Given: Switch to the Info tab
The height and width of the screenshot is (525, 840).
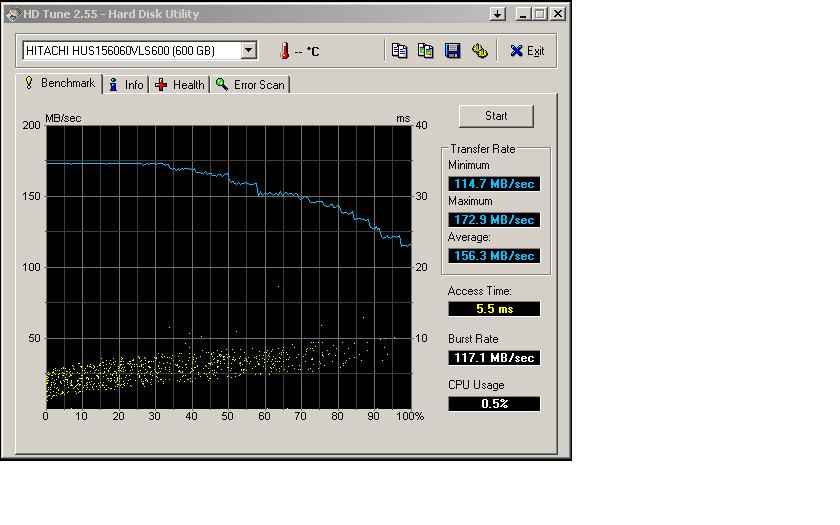Looking at the screenshot, I should (x=127, y=85).
